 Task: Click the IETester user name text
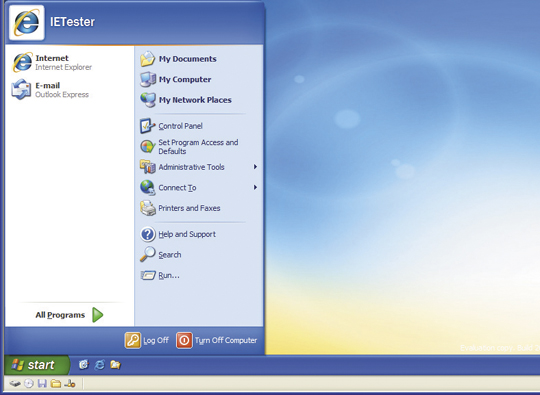pyautogui.click(x=72, y=22)
